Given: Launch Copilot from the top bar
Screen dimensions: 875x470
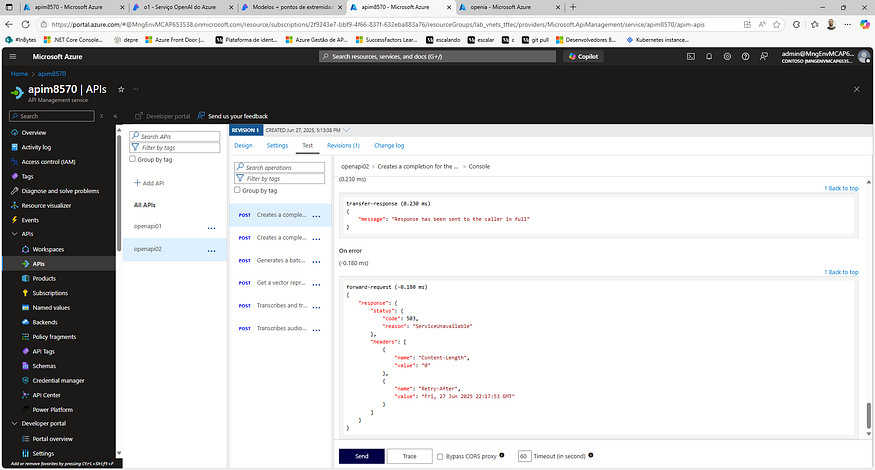Looking at the screenshot, I should [x=583, y=56].
